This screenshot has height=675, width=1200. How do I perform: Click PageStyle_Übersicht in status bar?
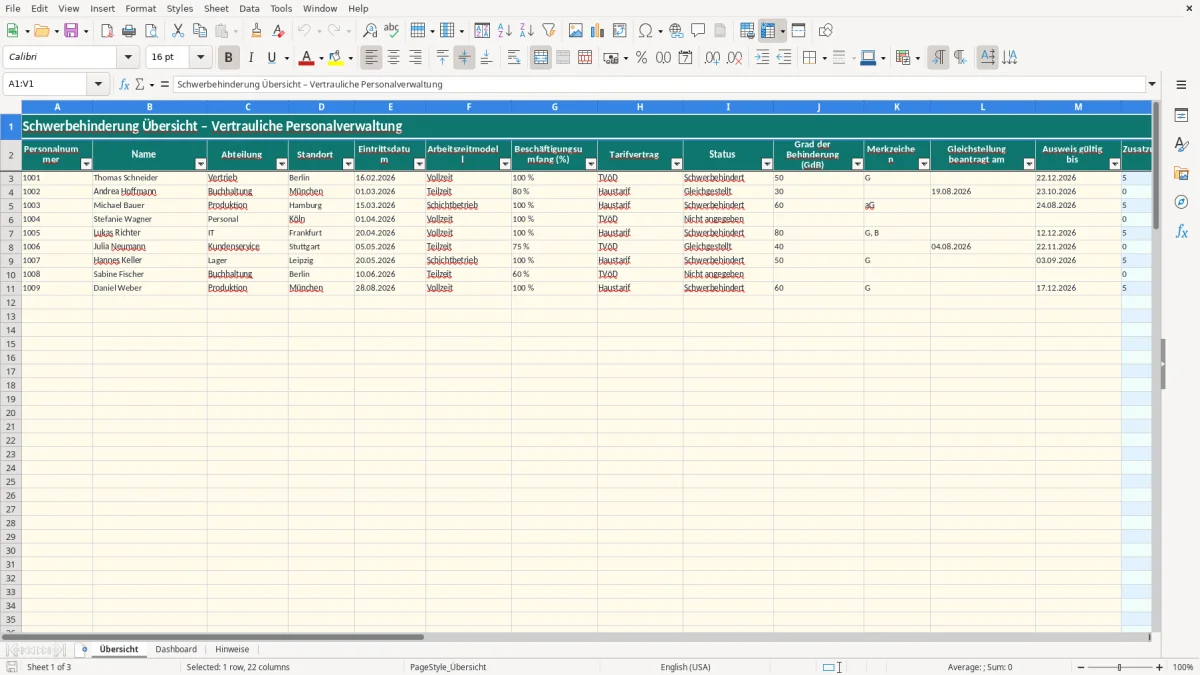click(x=448, y=667)
